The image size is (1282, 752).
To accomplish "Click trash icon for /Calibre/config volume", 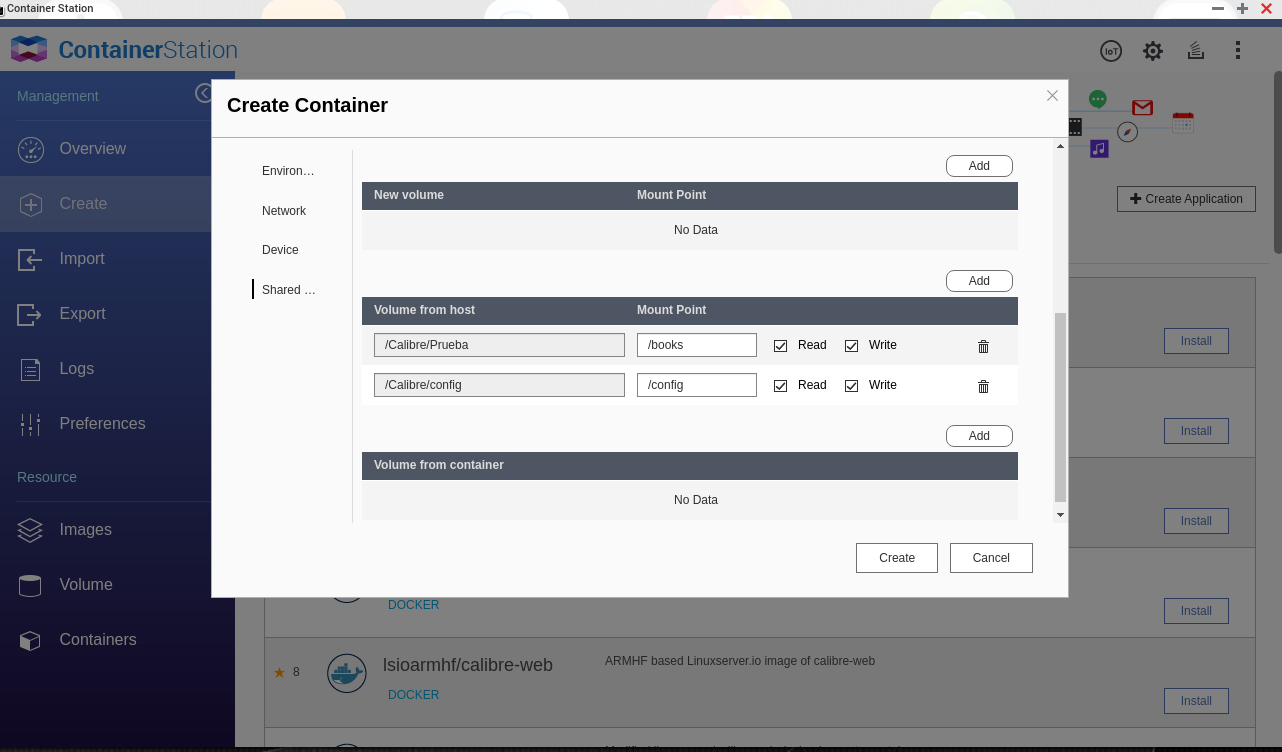I will click(983, 386).
